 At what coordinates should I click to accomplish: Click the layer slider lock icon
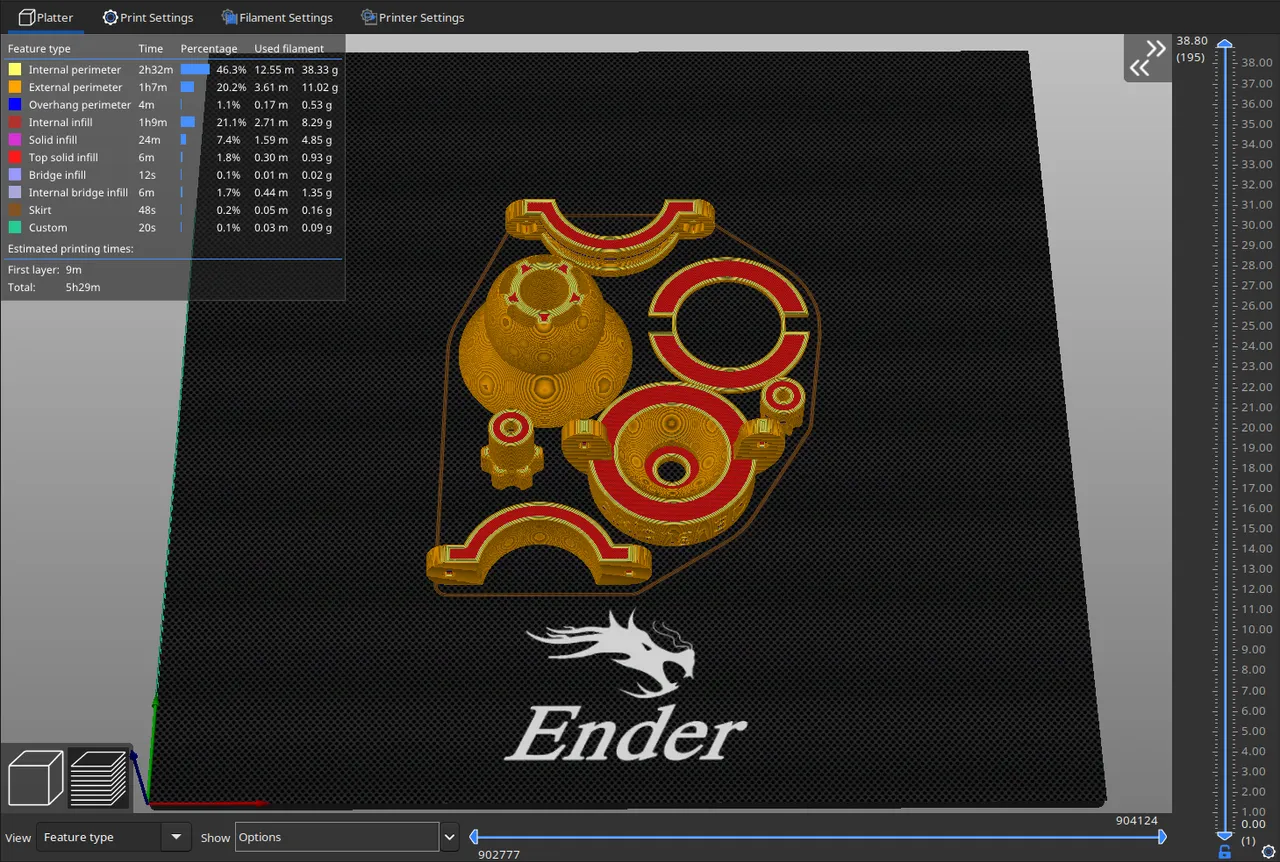[x=1224, y=852]
